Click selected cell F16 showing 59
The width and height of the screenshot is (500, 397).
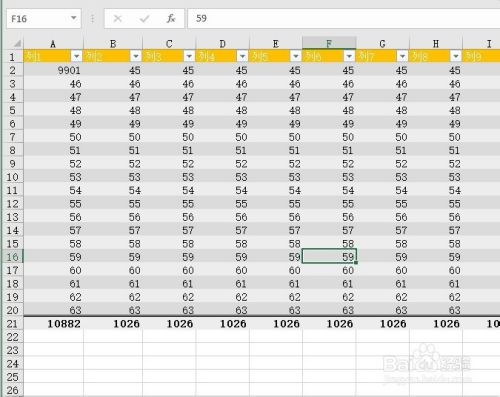[329, 257]
